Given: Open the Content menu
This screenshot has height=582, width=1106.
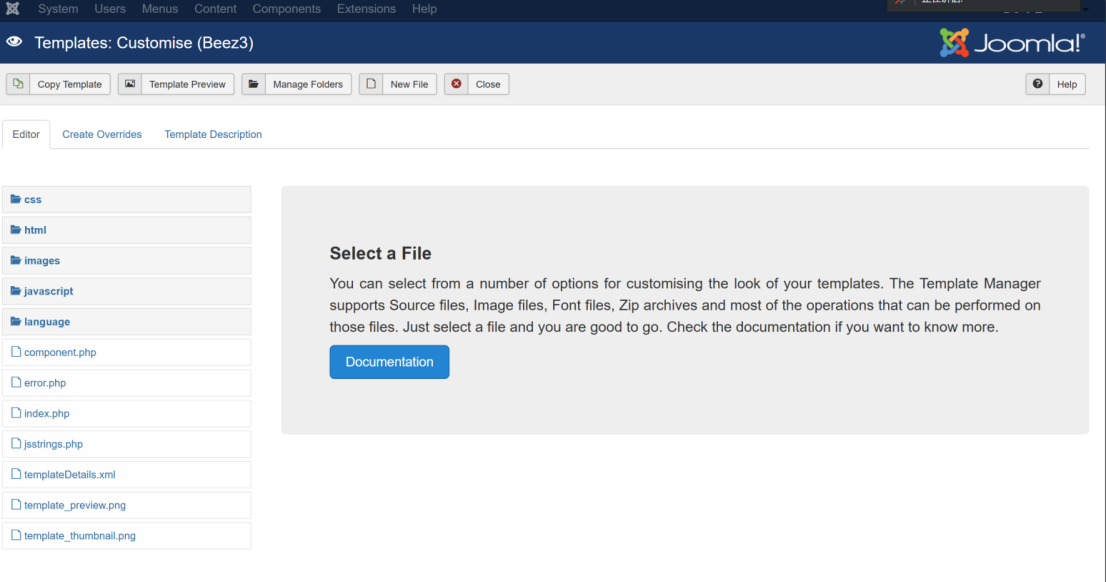Looking at the screenshot, I should [215, 9].
